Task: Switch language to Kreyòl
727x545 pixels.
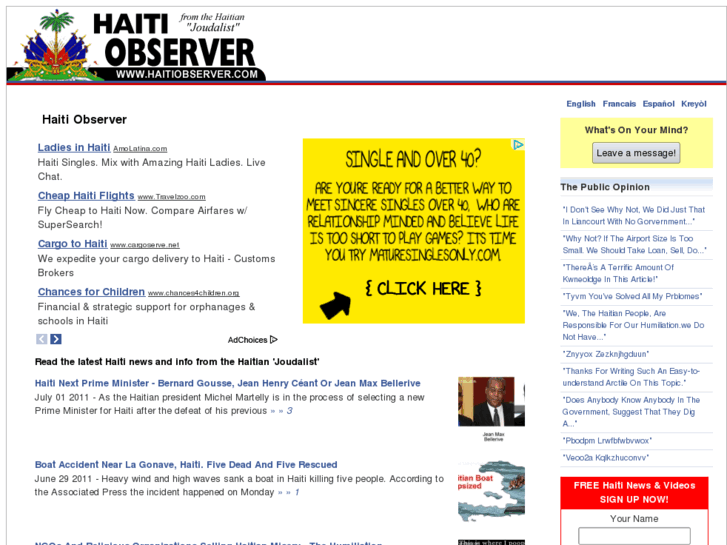Action: tap(694, 104)
